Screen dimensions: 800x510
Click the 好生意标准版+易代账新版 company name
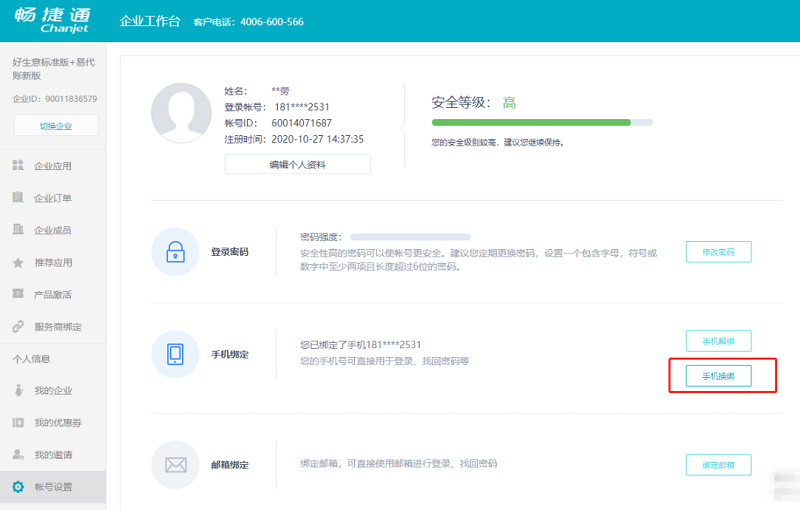point(54,68)
